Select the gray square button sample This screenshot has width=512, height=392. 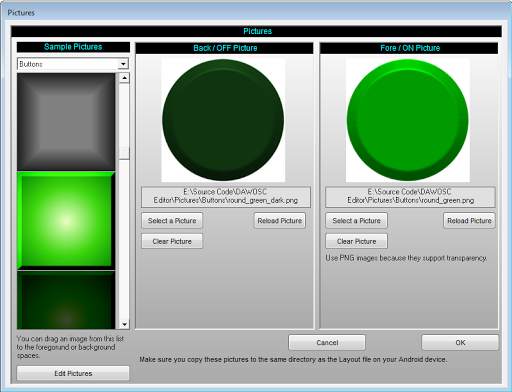(x=66, y=122)
